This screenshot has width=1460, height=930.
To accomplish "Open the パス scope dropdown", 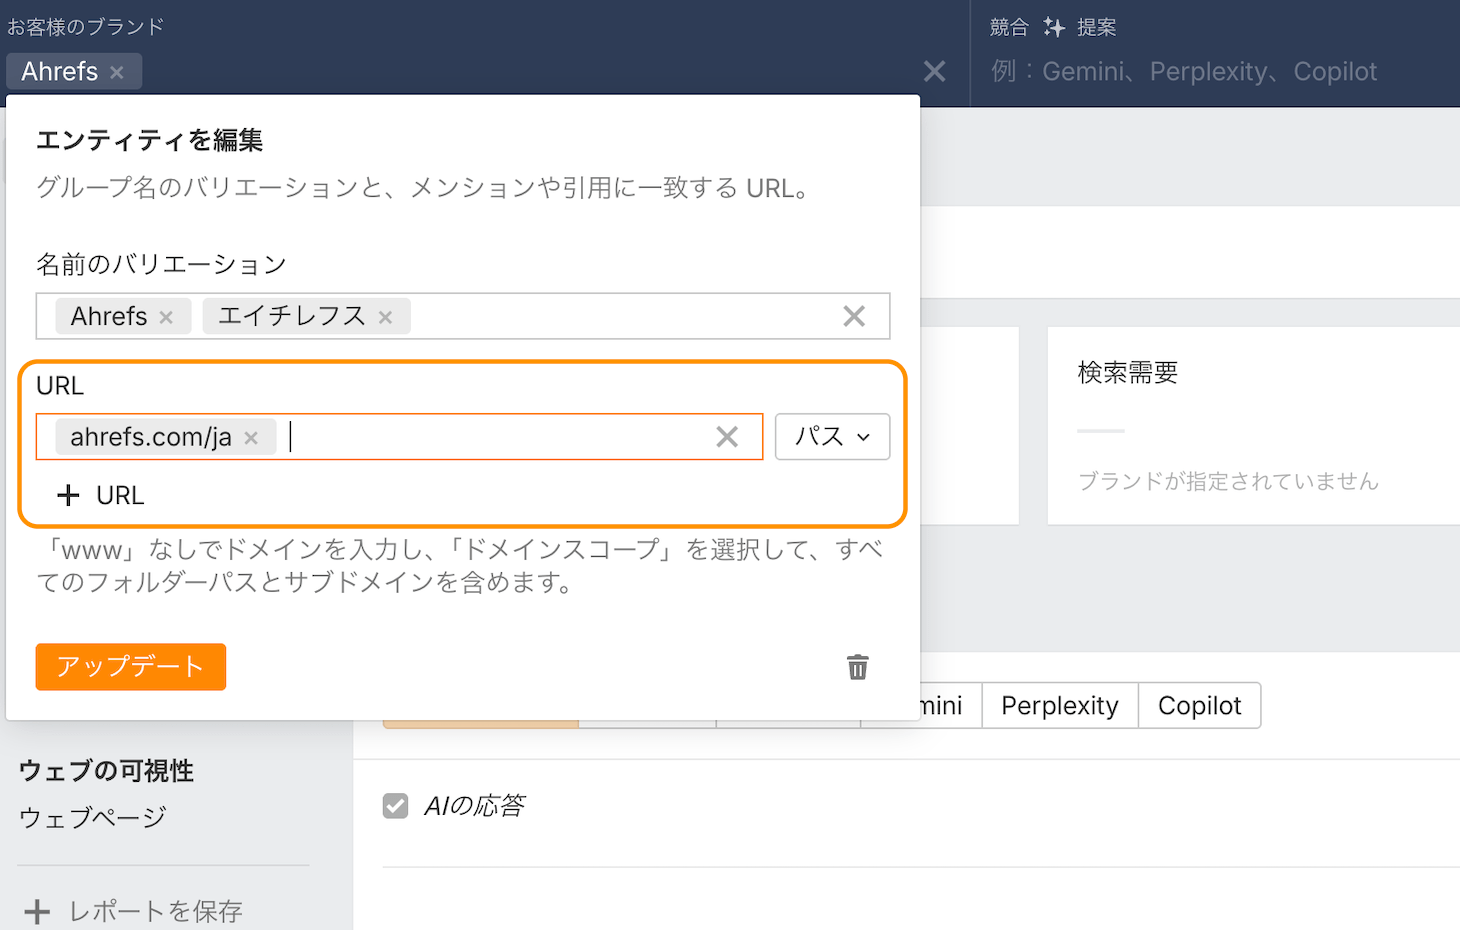I will (832, 437).
